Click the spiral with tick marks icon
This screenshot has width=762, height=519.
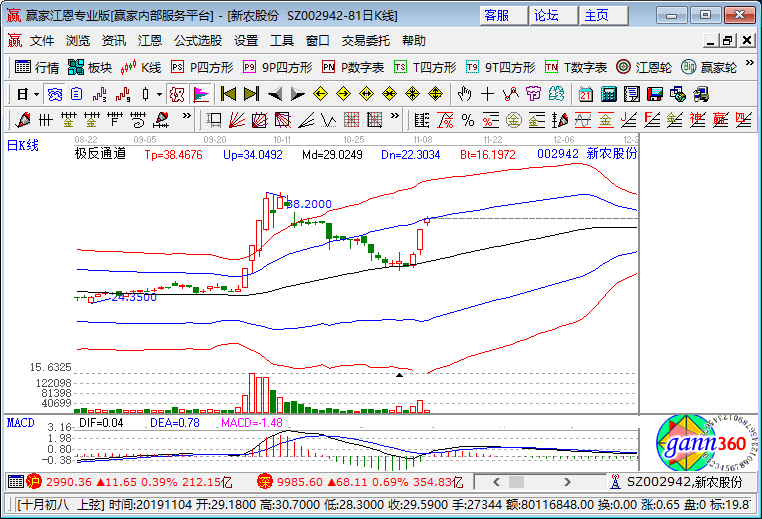point(138,120)
